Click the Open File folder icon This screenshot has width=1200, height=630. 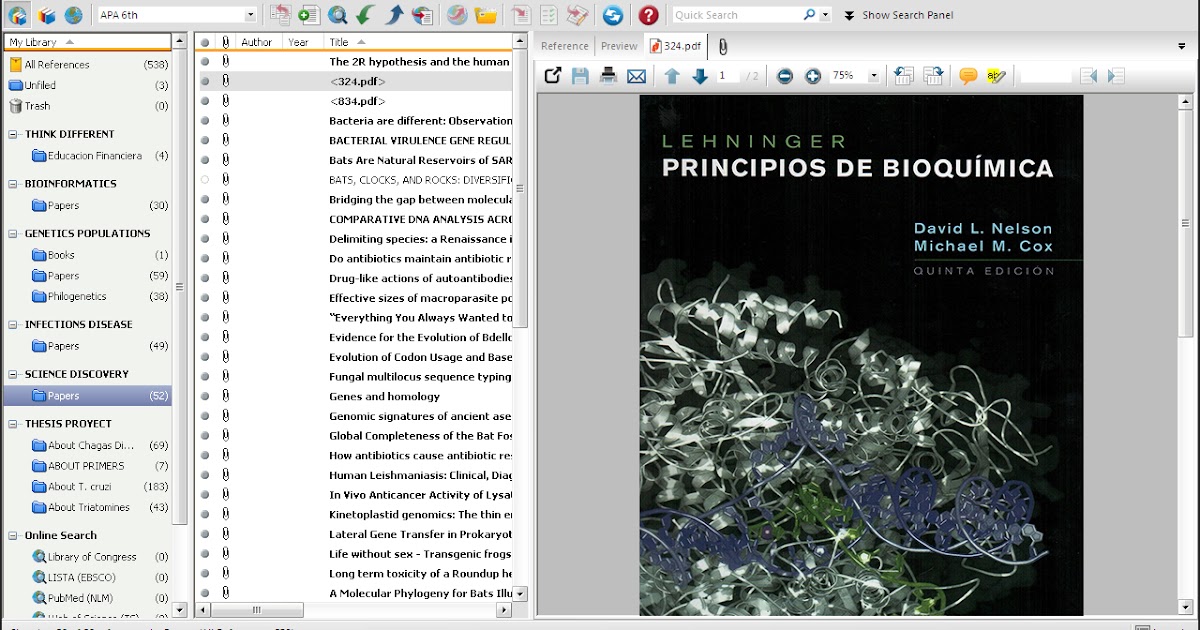pyautogui.click(x=486, y=15)
